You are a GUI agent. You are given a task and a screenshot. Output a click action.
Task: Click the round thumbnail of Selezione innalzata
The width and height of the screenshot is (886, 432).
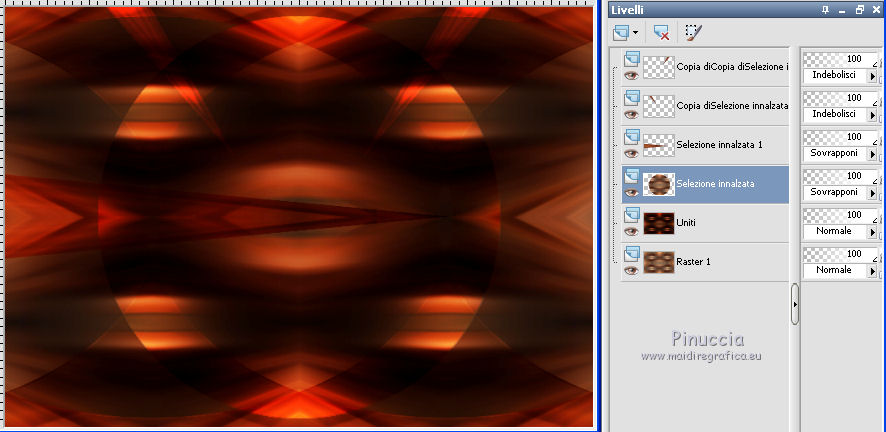pos(659,184)
